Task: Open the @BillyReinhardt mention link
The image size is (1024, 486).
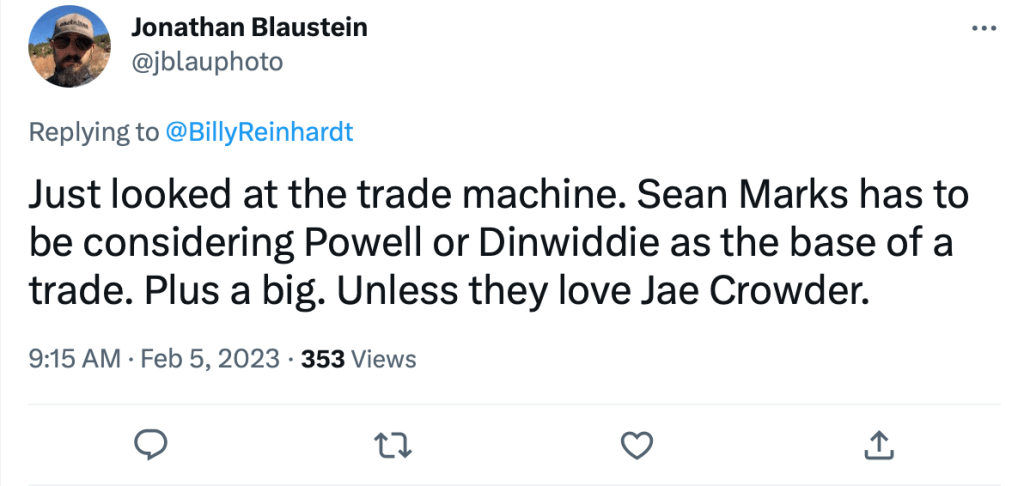Action: pos(259,132)
